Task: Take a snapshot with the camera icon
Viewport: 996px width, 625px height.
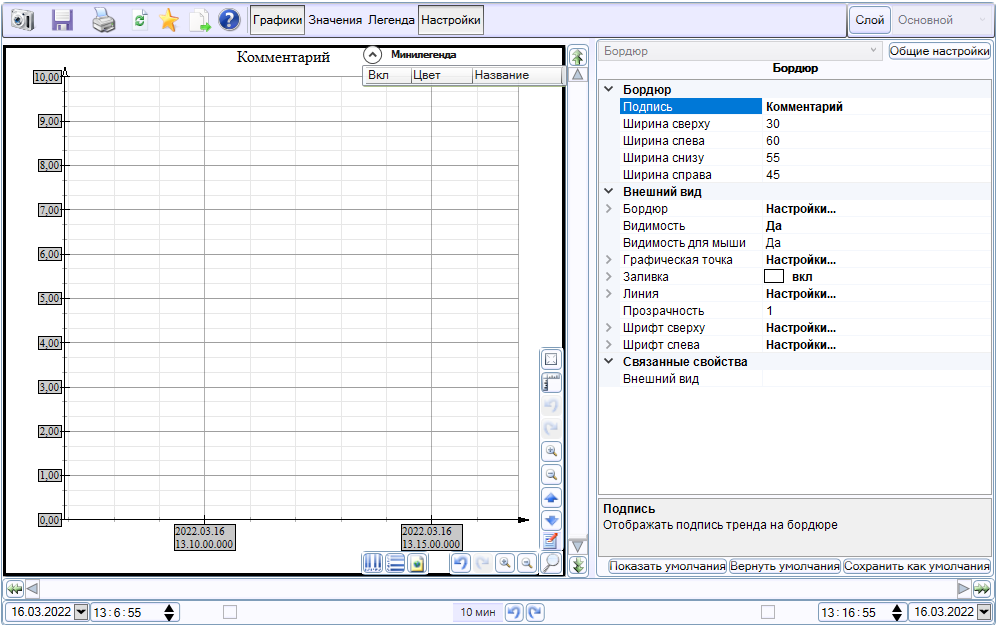Action: click(x=22, y=20)
